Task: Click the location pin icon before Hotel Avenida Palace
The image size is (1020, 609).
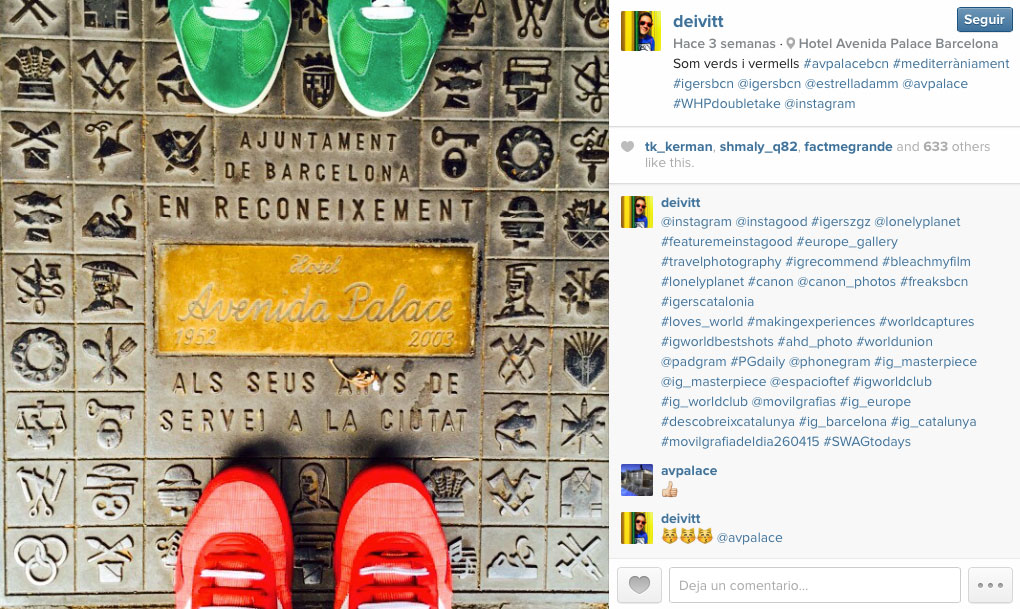Action: click(x=790, y=44)
